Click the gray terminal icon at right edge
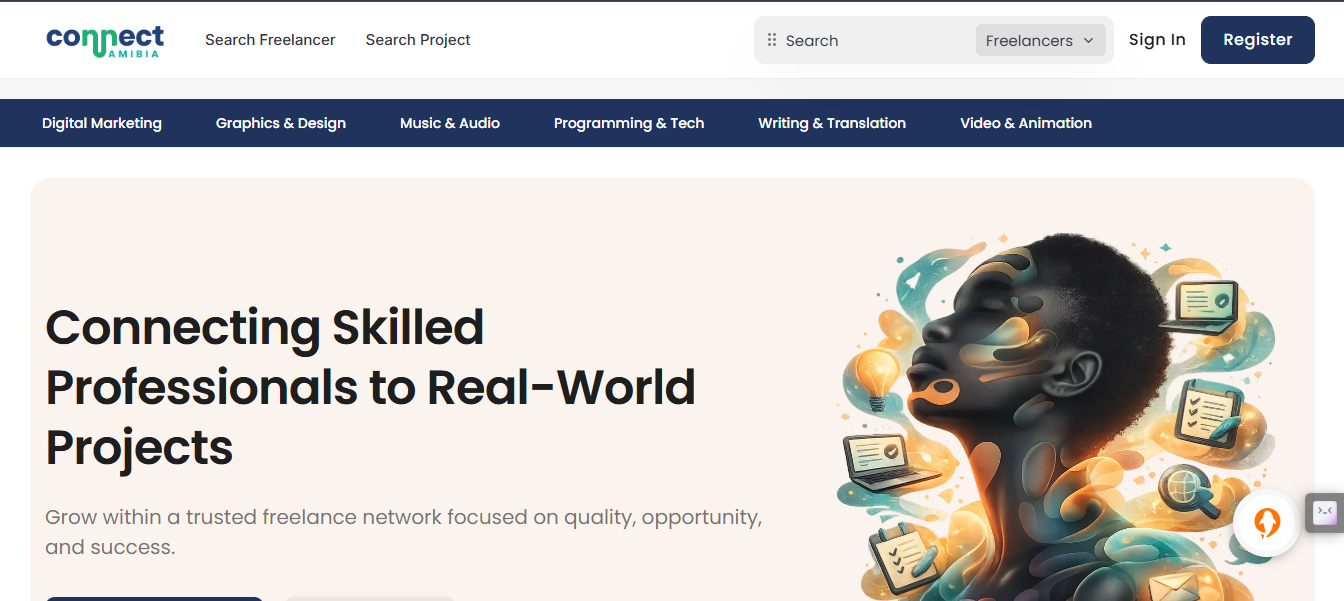1344x601 pixels. [x=1325, y=512]
